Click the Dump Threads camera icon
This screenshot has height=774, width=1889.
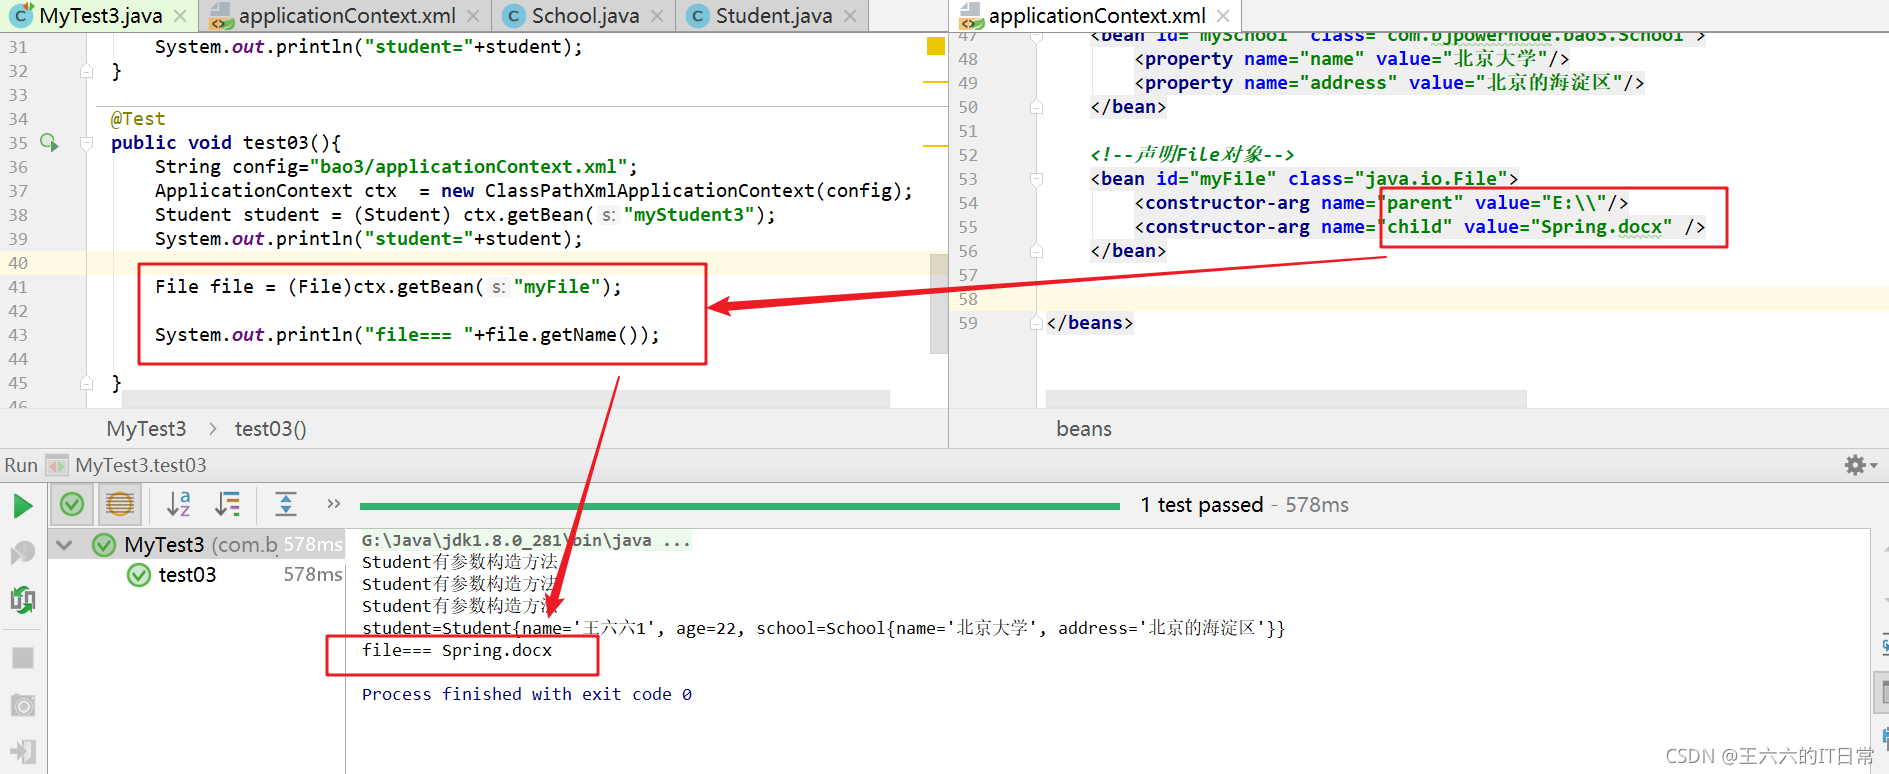coord(22,705)
